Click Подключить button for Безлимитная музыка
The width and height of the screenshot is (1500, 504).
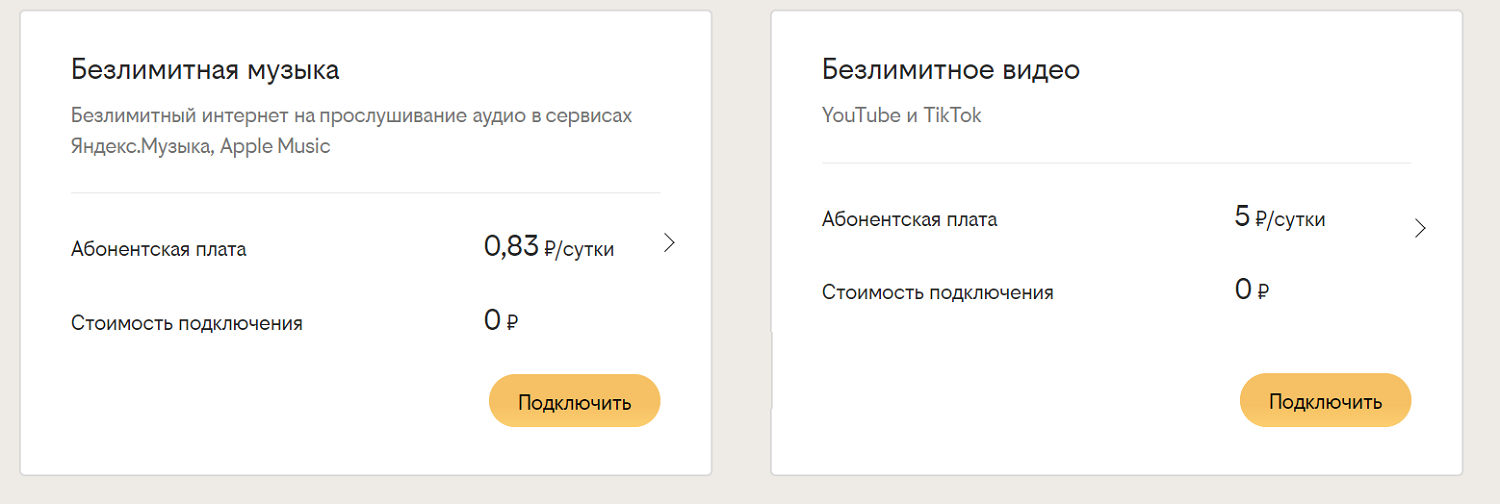coord(575,402)
